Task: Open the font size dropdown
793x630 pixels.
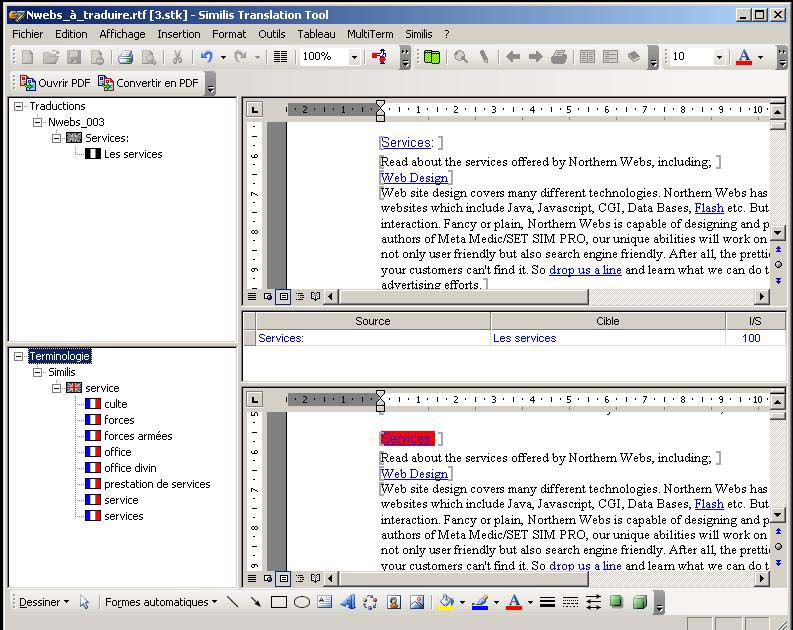Action: (719, 57)
